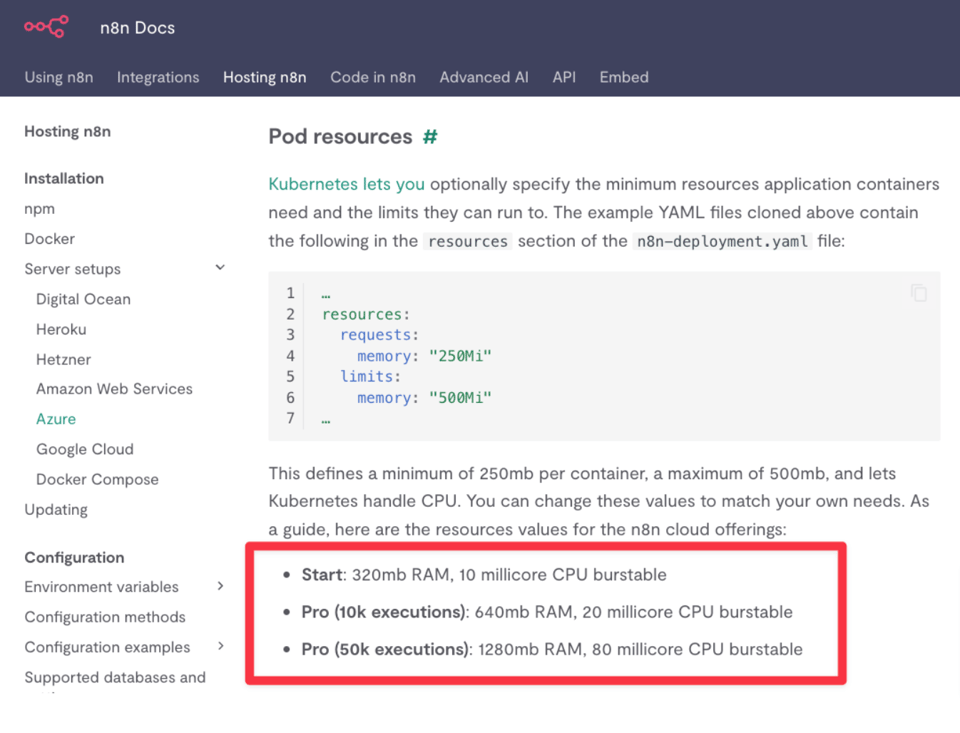Click the Pod resources heading text
The height and width of the screenshot is (733, 960).
click(340, 137)
